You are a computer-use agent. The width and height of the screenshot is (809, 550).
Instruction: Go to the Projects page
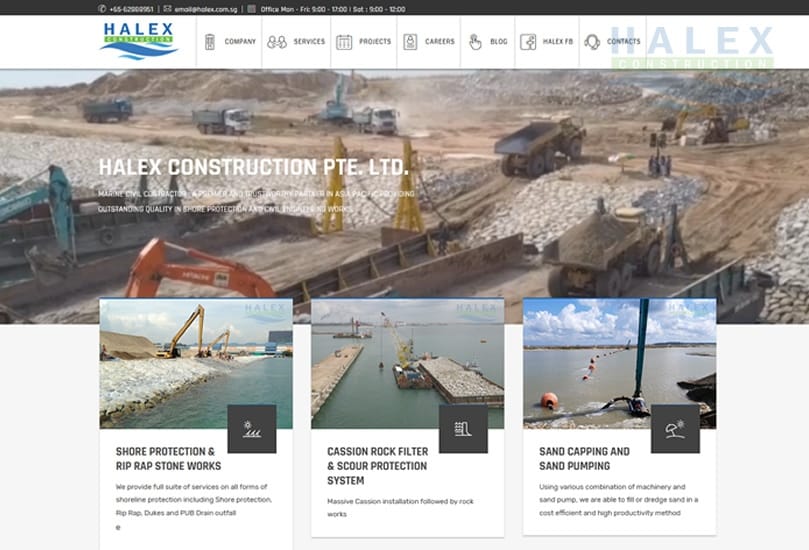pyautogui.click(x=375, y=42)
